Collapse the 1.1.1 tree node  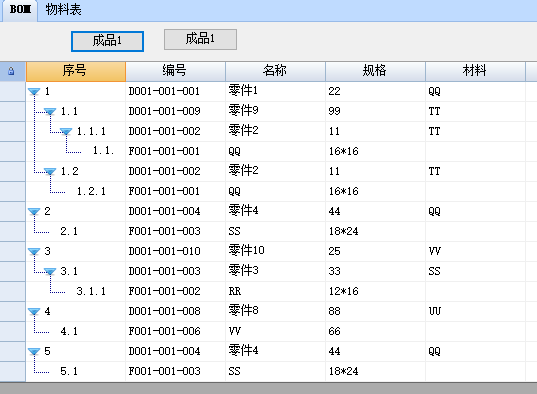click(66, 132)
